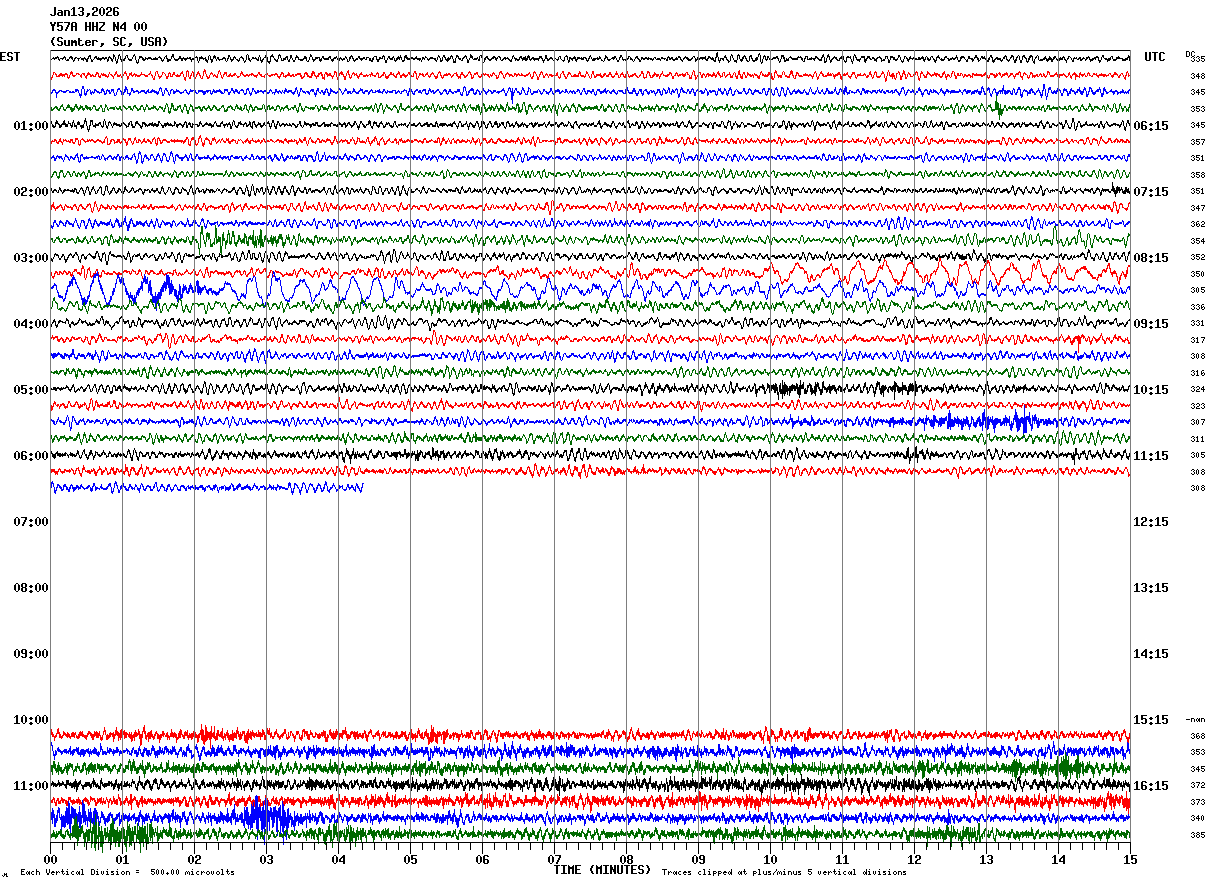
Task: Click the '09:00' EST time label
Action: pos(31,654)
